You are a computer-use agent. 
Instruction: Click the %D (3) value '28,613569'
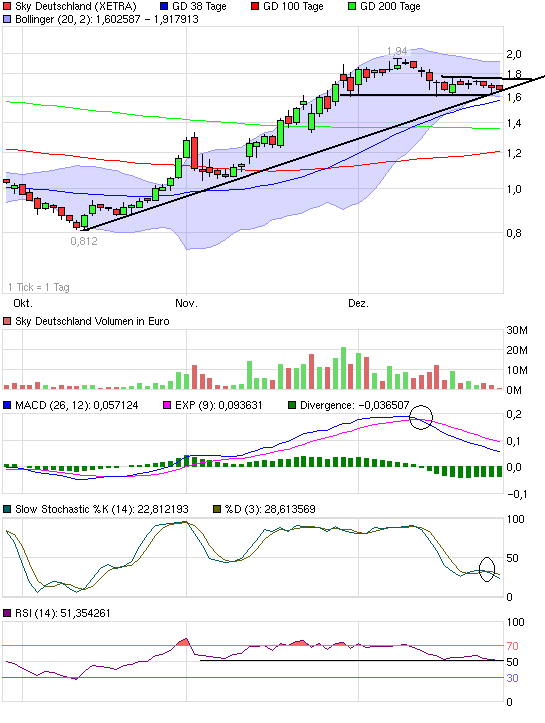[x=290, y=509]
